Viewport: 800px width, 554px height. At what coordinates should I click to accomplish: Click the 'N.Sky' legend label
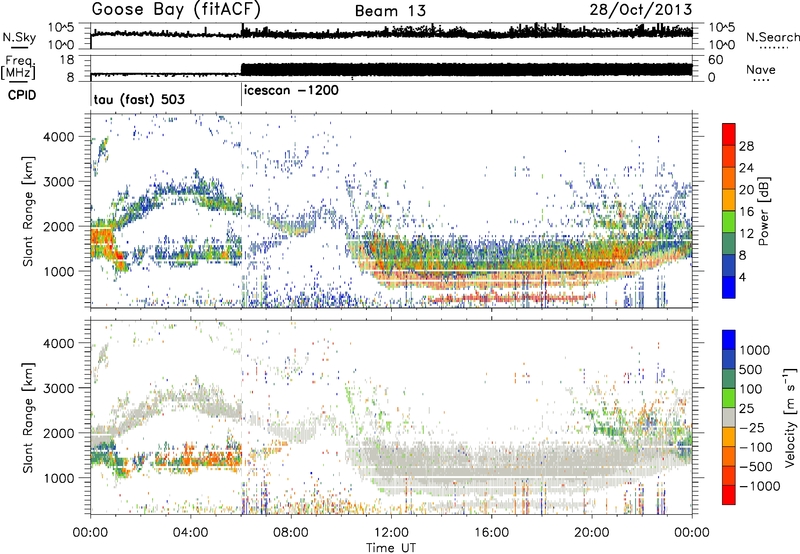(19, 37)
